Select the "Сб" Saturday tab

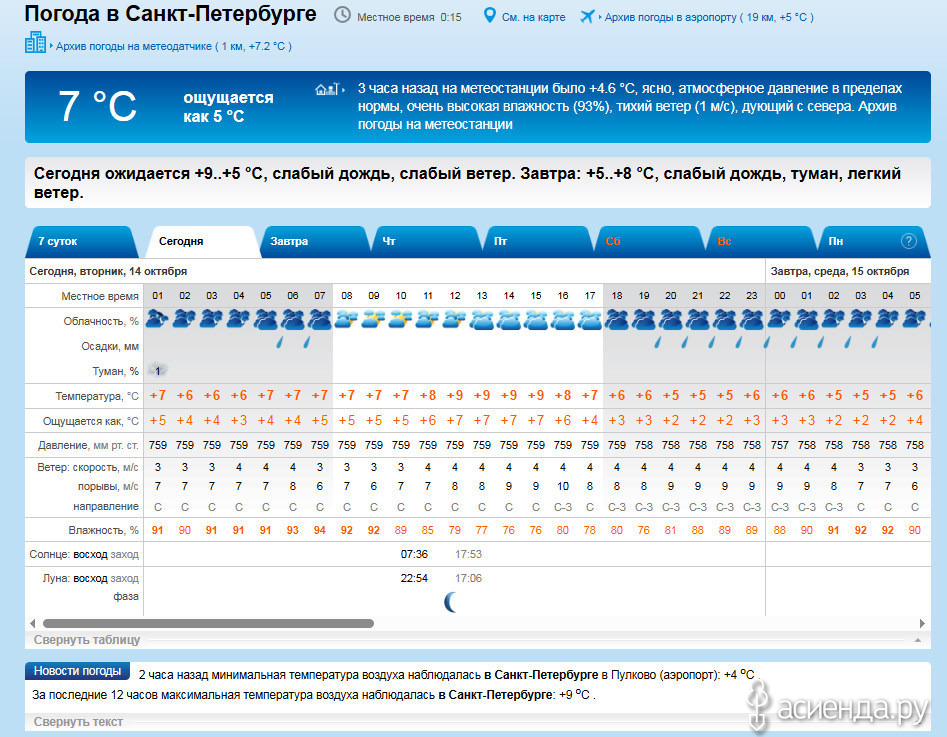click(x=613, y=242)
